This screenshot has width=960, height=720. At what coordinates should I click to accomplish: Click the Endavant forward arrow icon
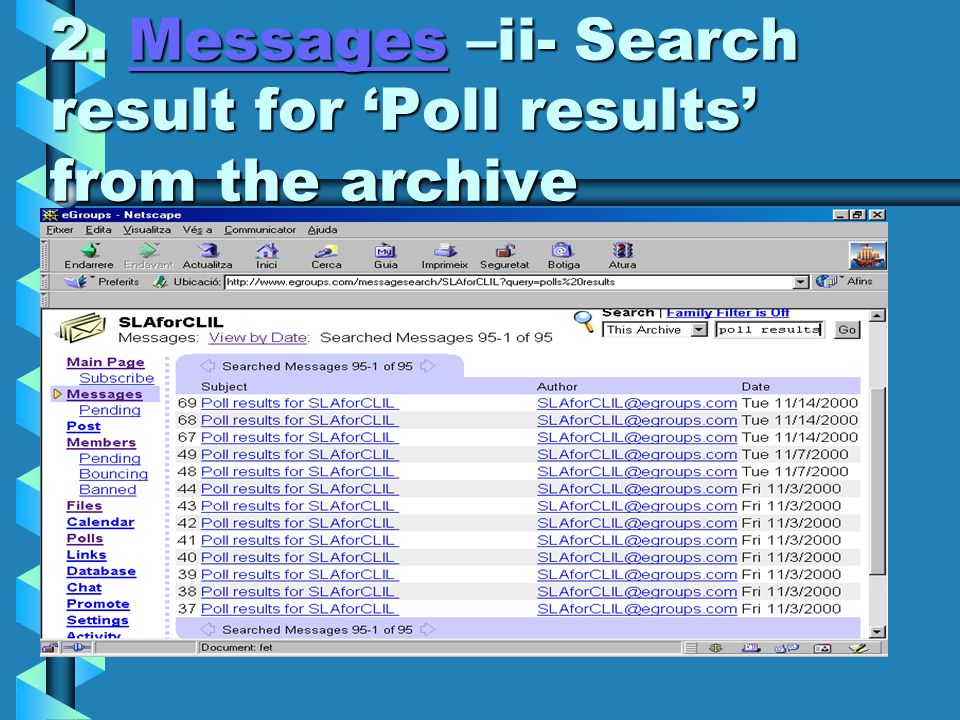(x=149, y=250)
